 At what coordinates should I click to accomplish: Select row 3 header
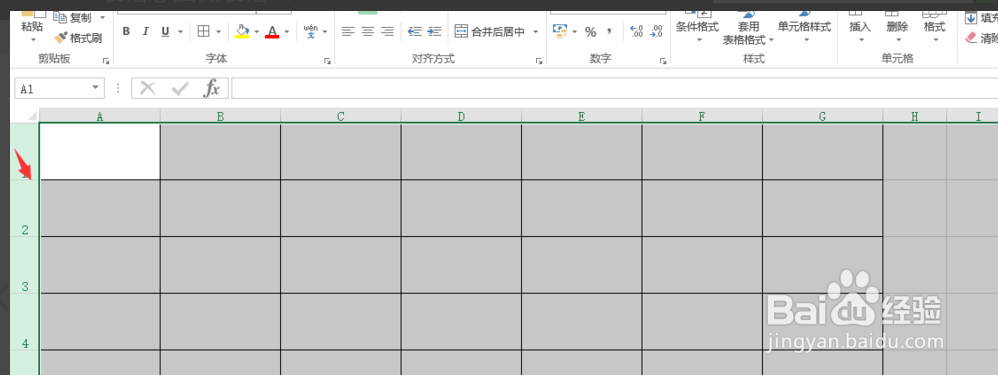(25, 265)
